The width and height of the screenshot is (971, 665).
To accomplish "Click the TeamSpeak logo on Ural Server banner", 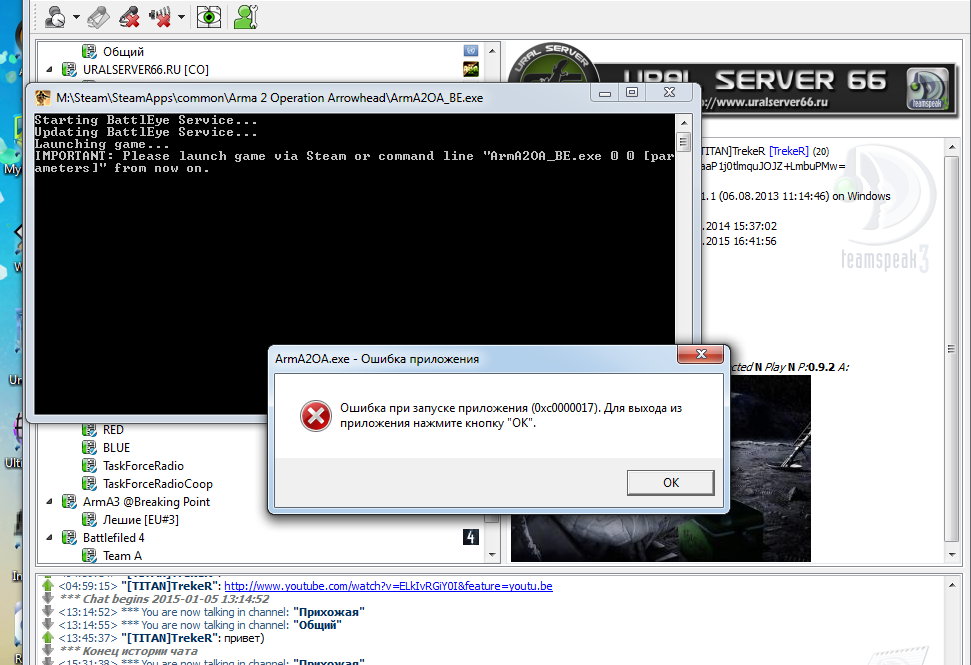I will coord(927,90).
